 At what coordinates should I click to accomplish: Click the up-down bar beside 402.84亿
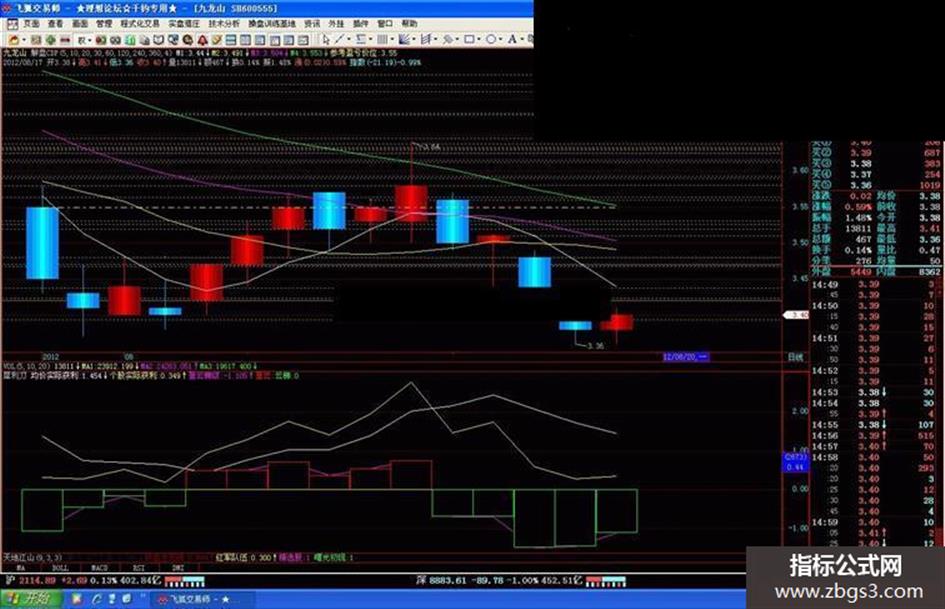184,581
